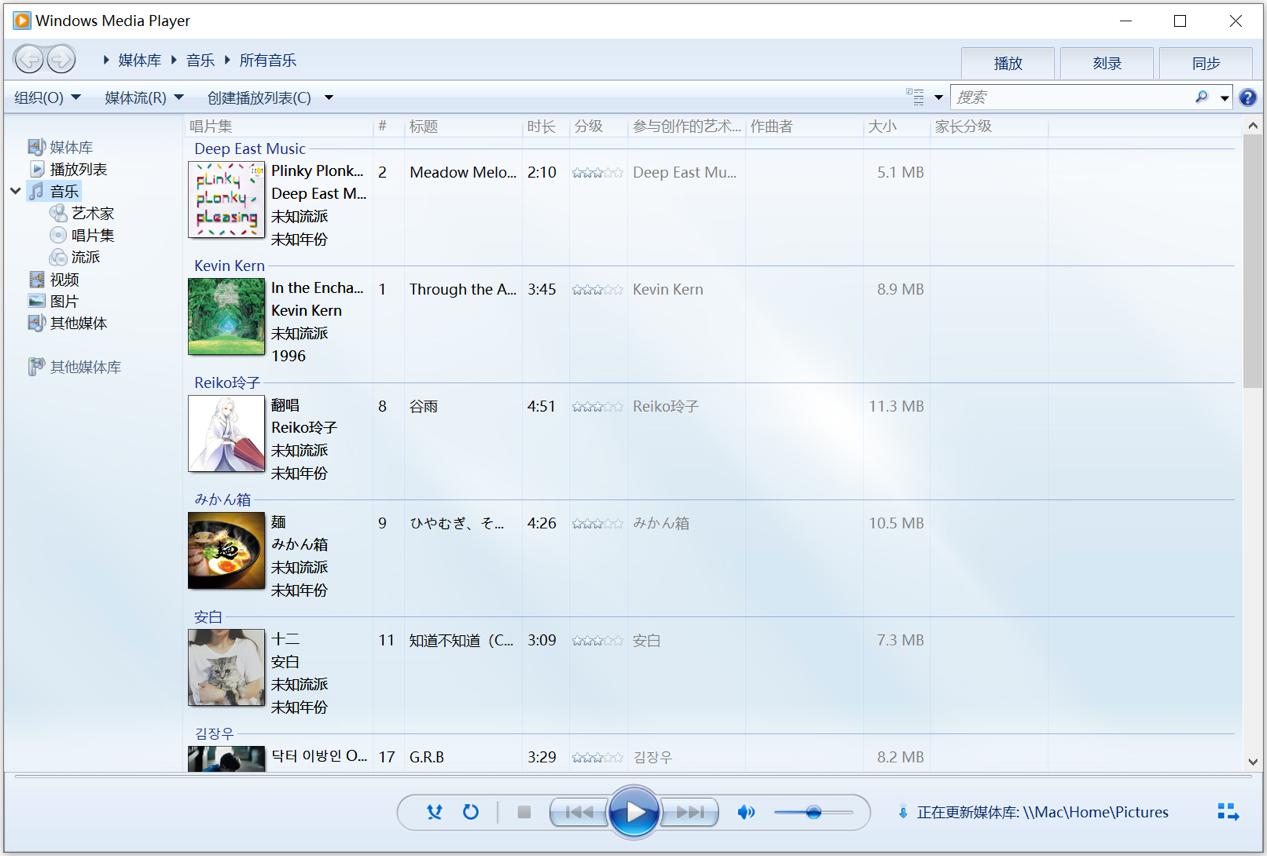Click the Reiko玲子 album cover
The width and height of the screenshot is (1267, 856).
click(227, 434)
